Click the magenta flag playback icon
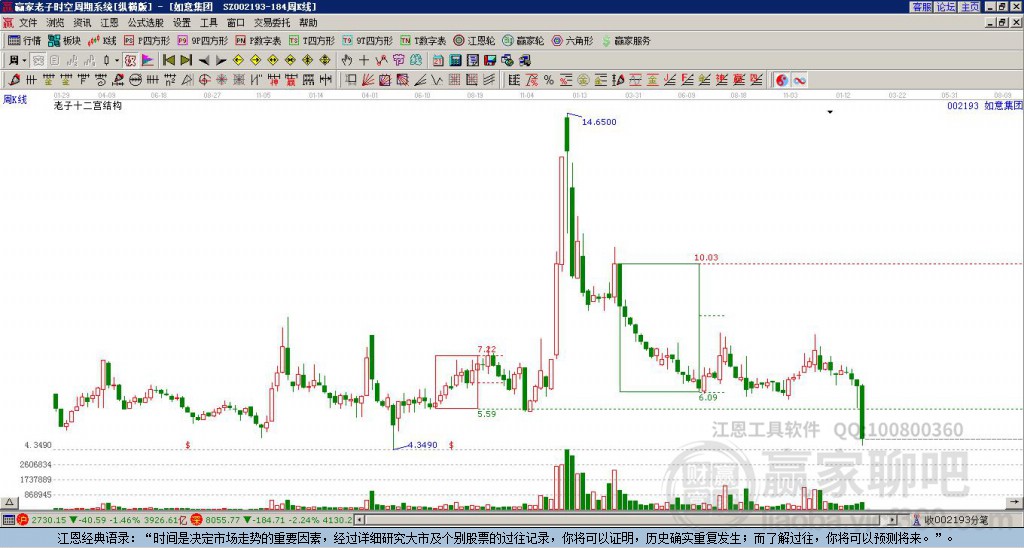 [x=148, y=61]
